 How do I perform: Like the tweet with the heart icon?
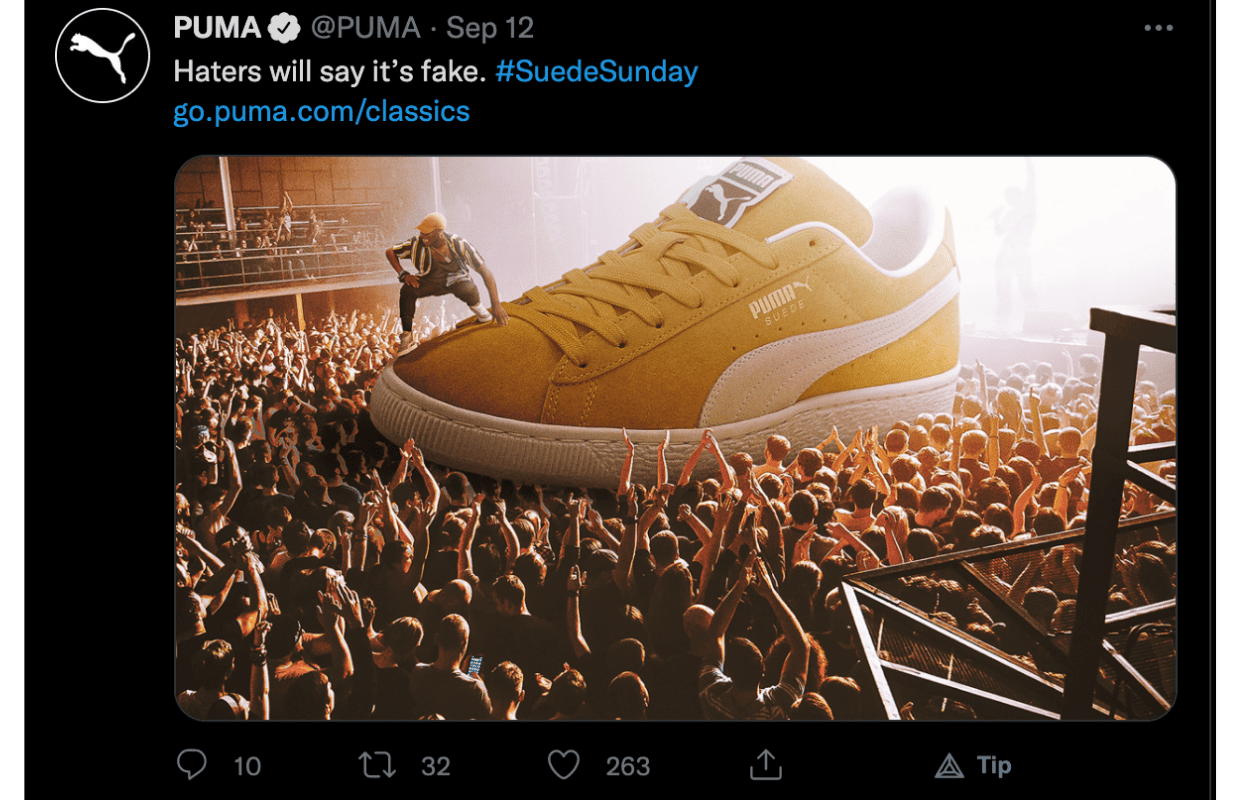(x=564, y=766)
